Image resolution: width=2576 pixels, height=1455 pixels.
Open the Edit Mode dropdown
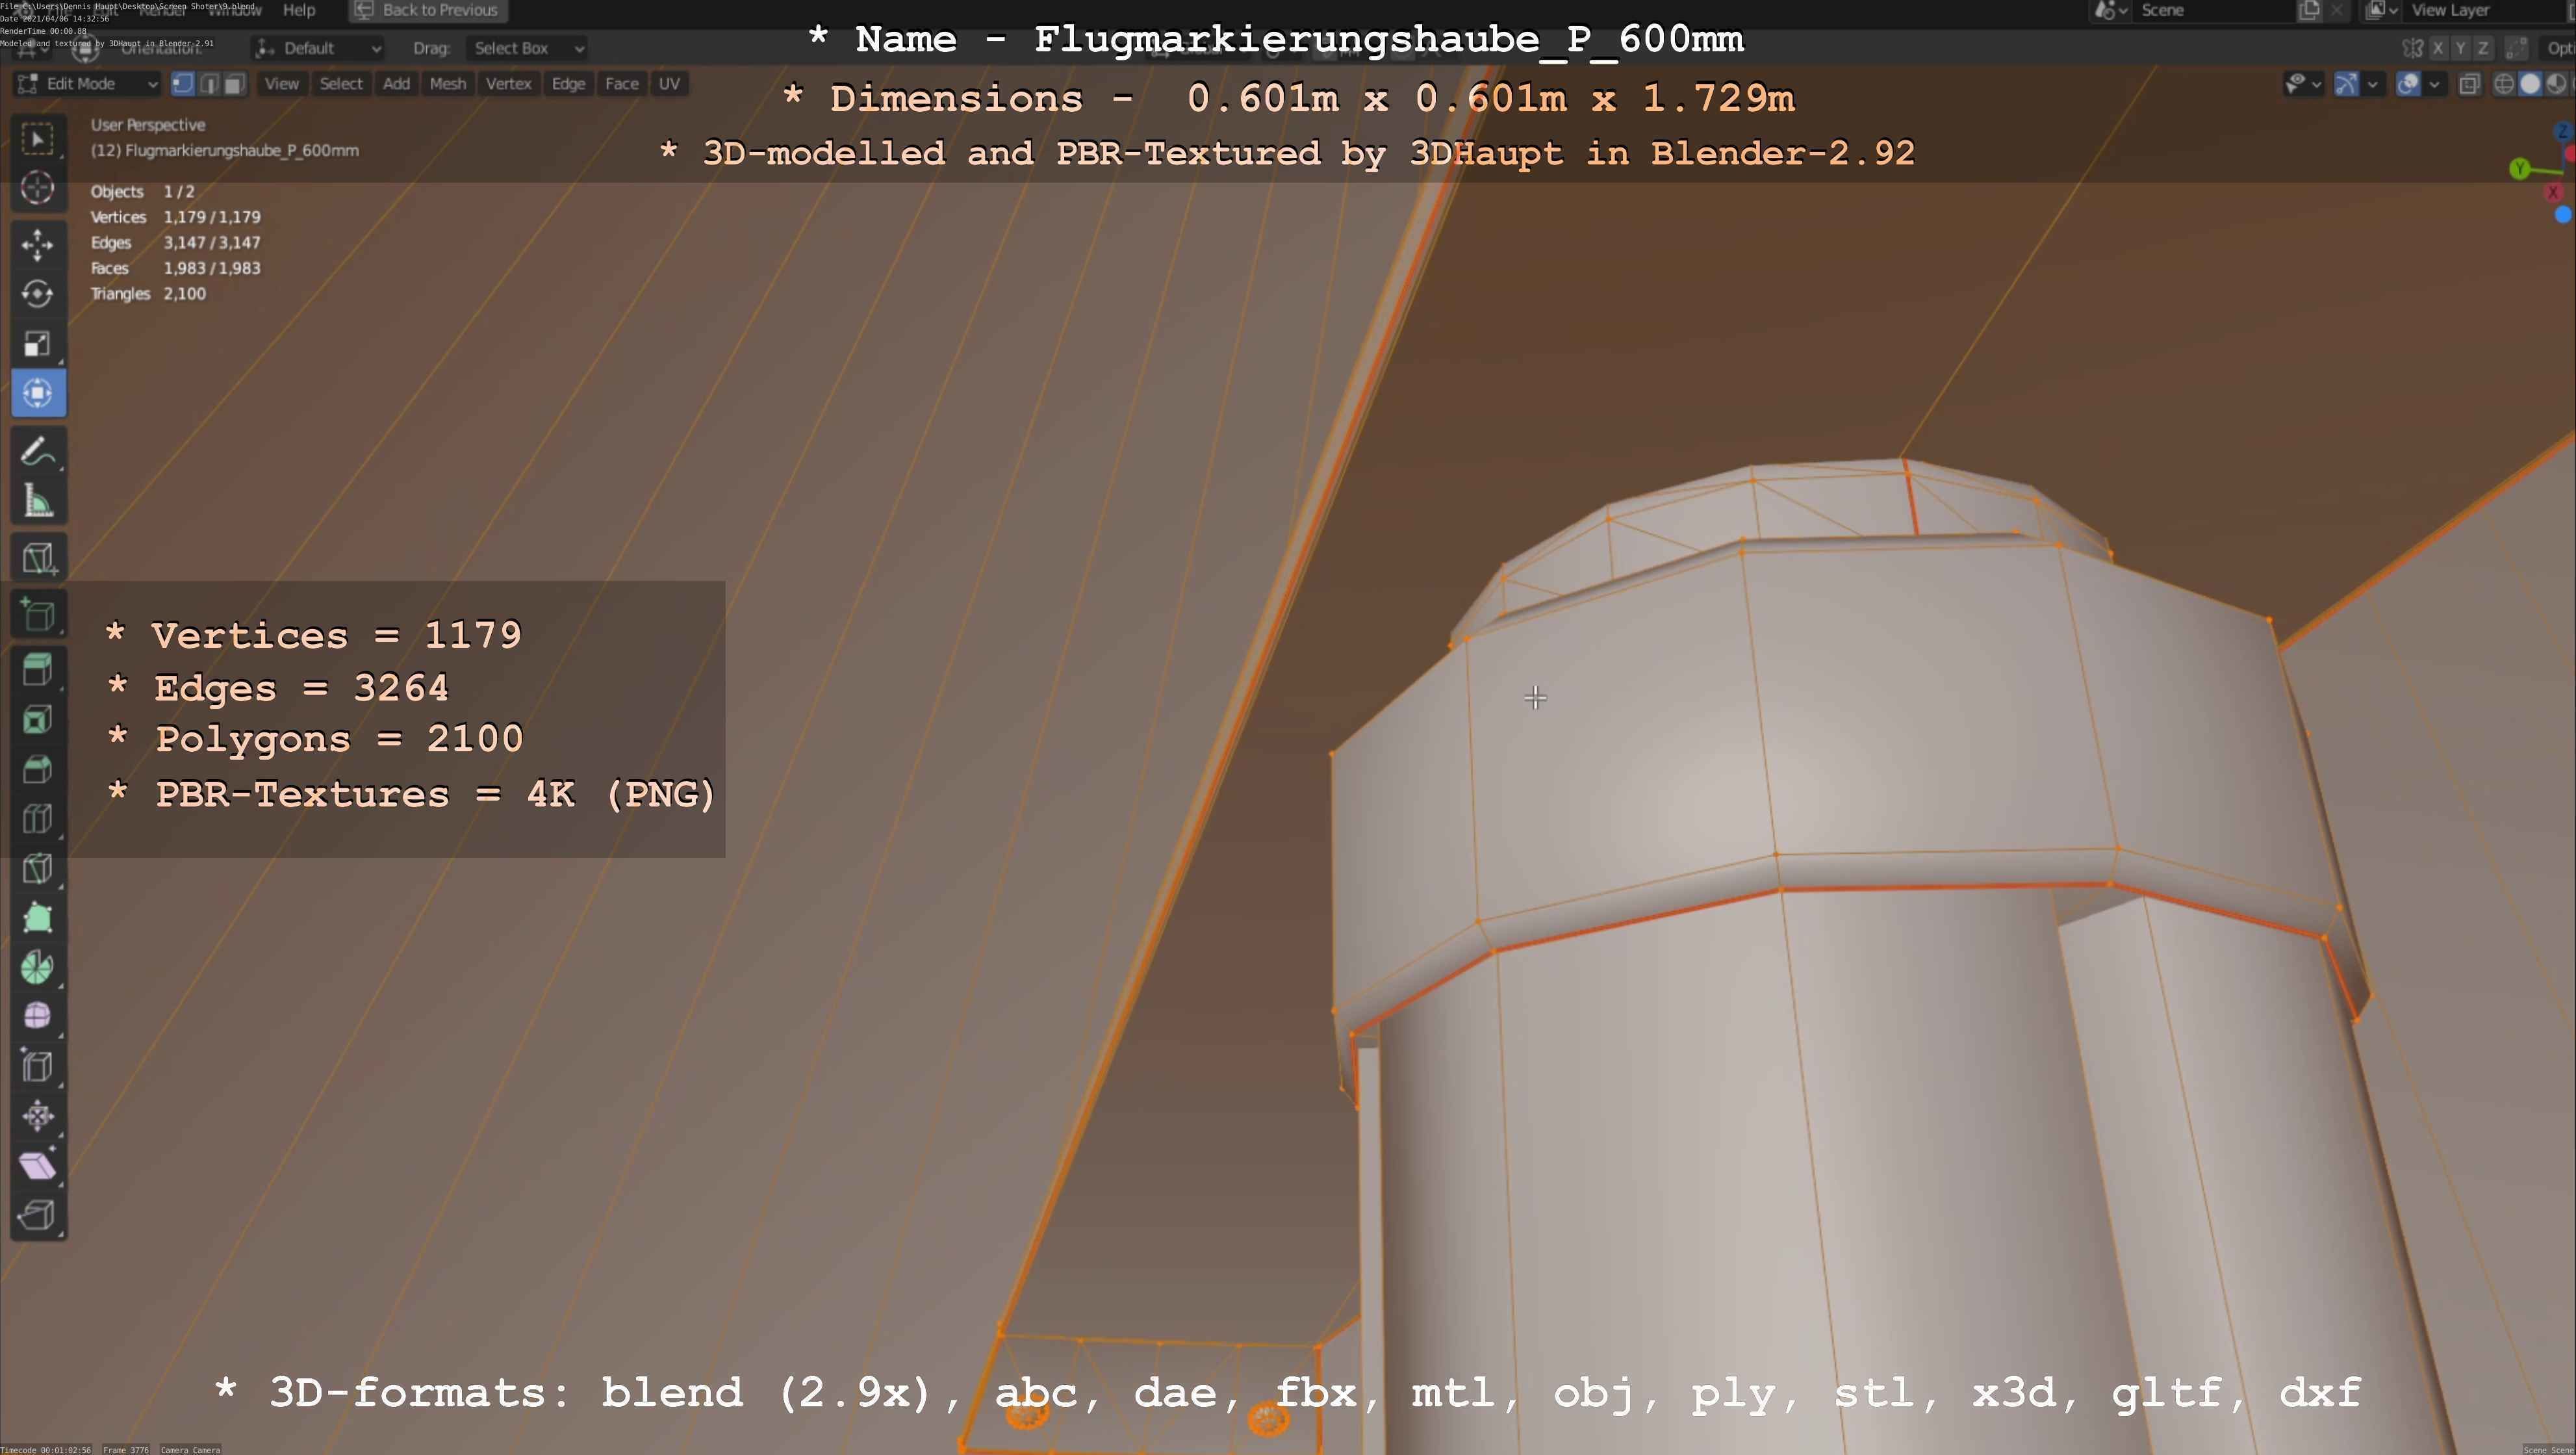click(x=88, y=84)
